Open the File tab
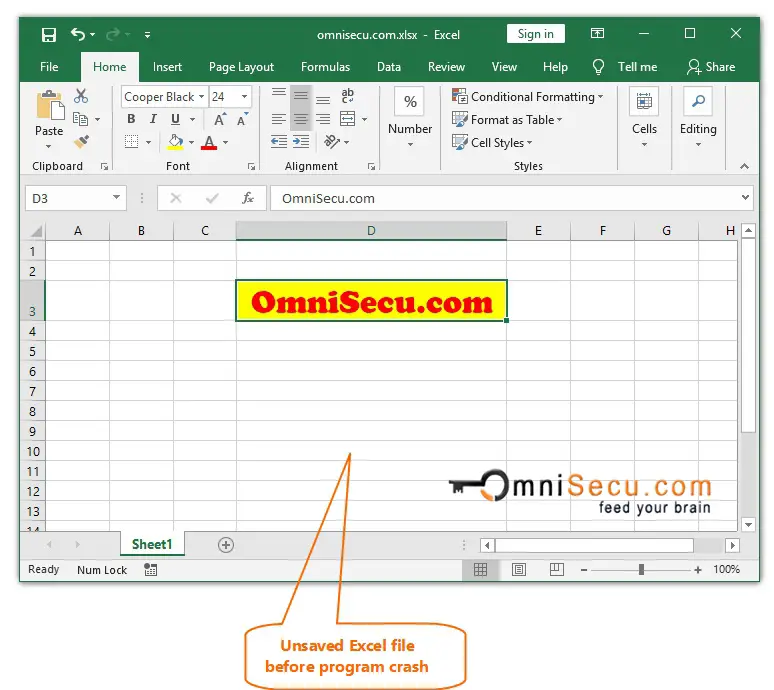 pos(49,67)
